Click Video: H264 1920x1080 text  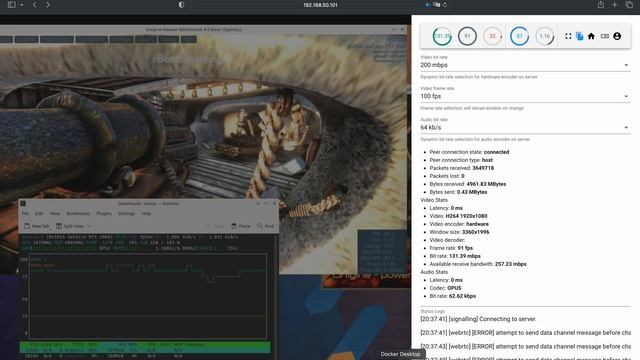coord(458,216)
